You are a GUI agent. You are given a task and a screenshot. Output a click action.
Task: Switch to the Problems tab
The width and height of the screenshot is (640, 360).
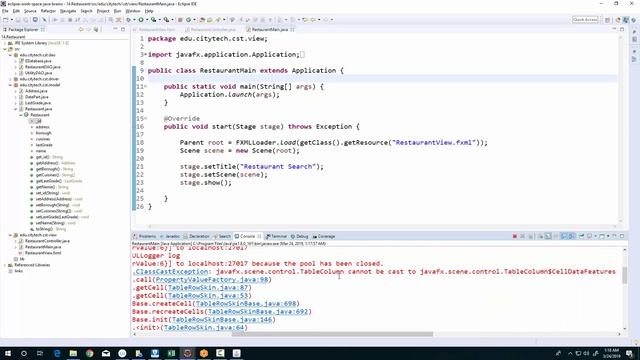point(145,236)
